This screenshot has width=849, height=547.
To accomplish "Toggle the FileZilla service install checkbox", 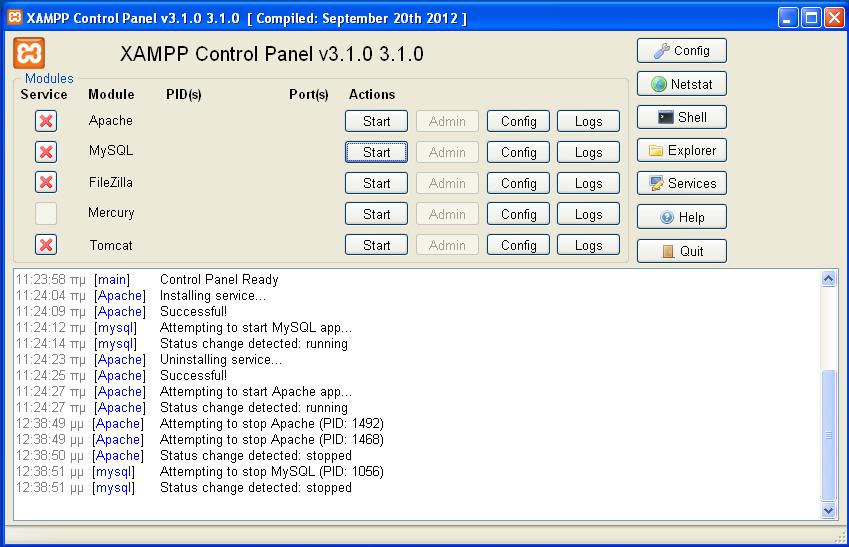I will 46,183.
